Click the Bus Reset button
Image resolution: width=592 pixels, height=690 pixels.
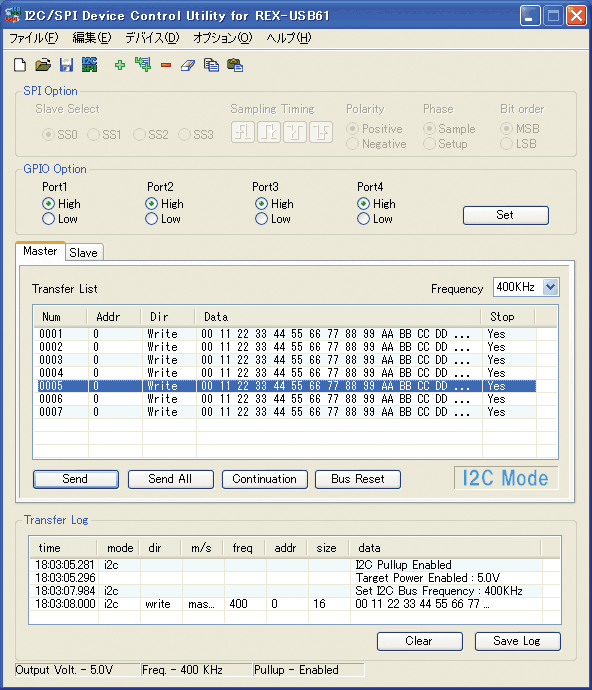click(358, 479)
